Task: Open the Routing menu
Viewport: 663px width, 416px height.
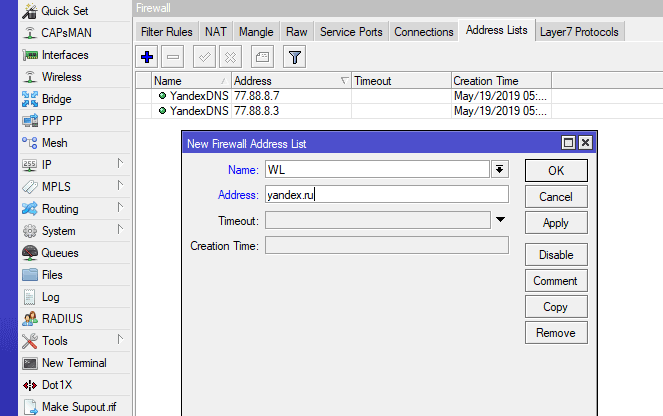Action: [x=75, y=208]
